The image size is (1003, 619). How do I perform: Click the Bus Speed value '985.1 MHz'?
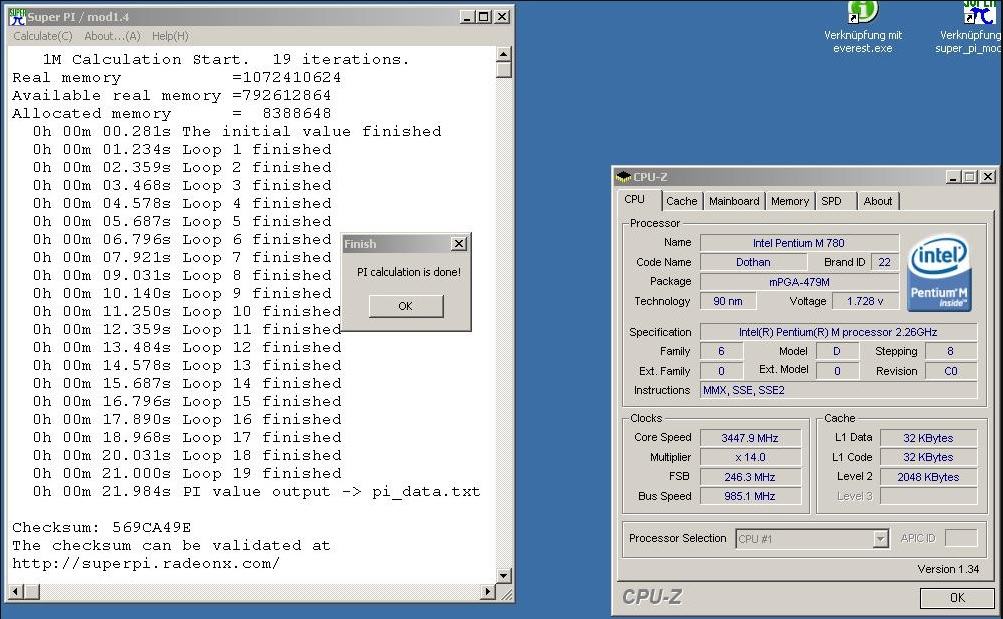(750, 496)
